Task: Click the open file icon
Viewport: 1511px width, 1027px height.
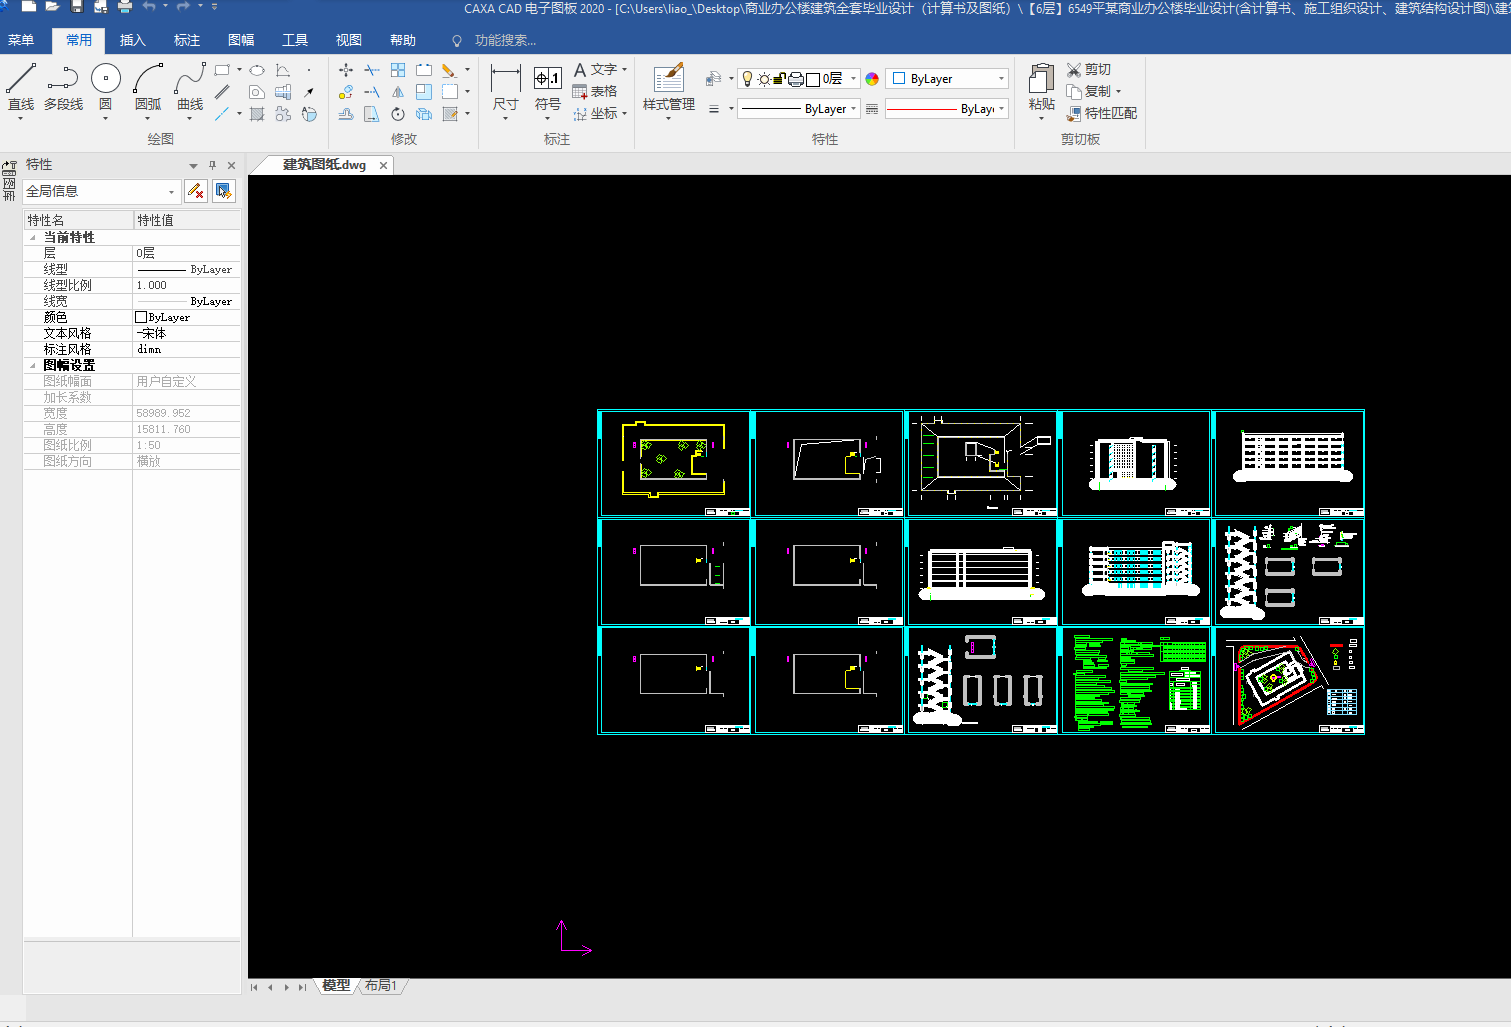Action: 52,7
